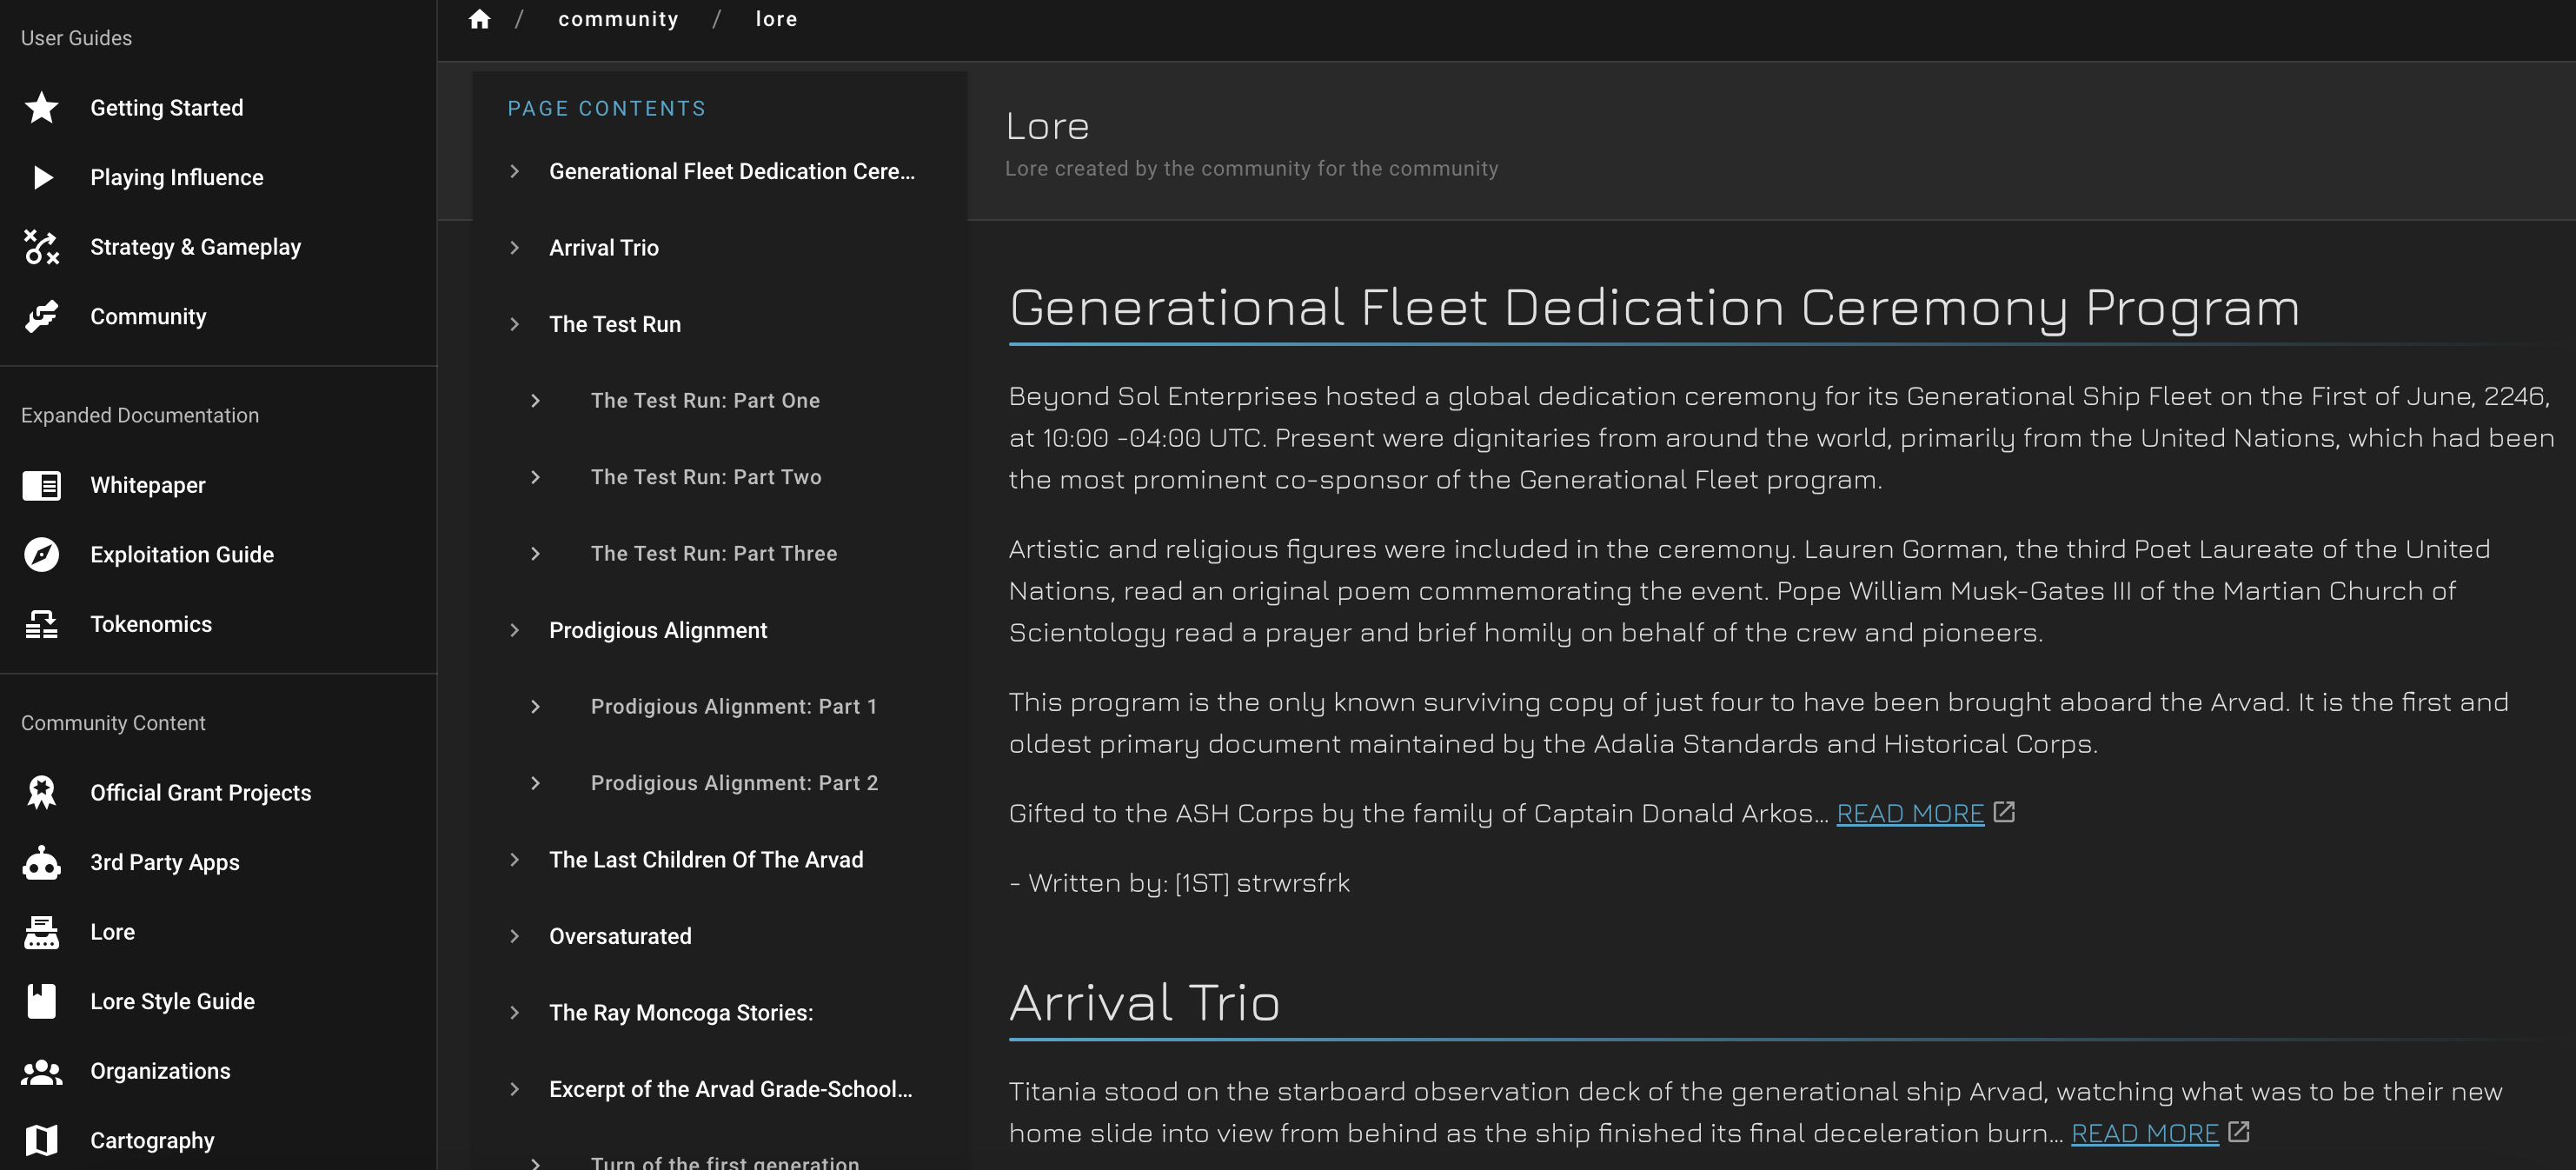Jump to Prodigious Alignment section

(x=658, y=630)
